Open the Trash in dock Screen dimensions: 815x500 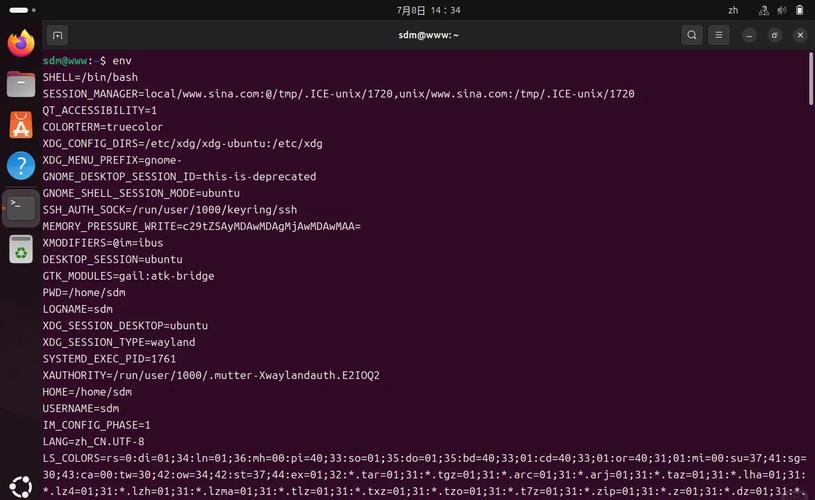click(21, 249)
